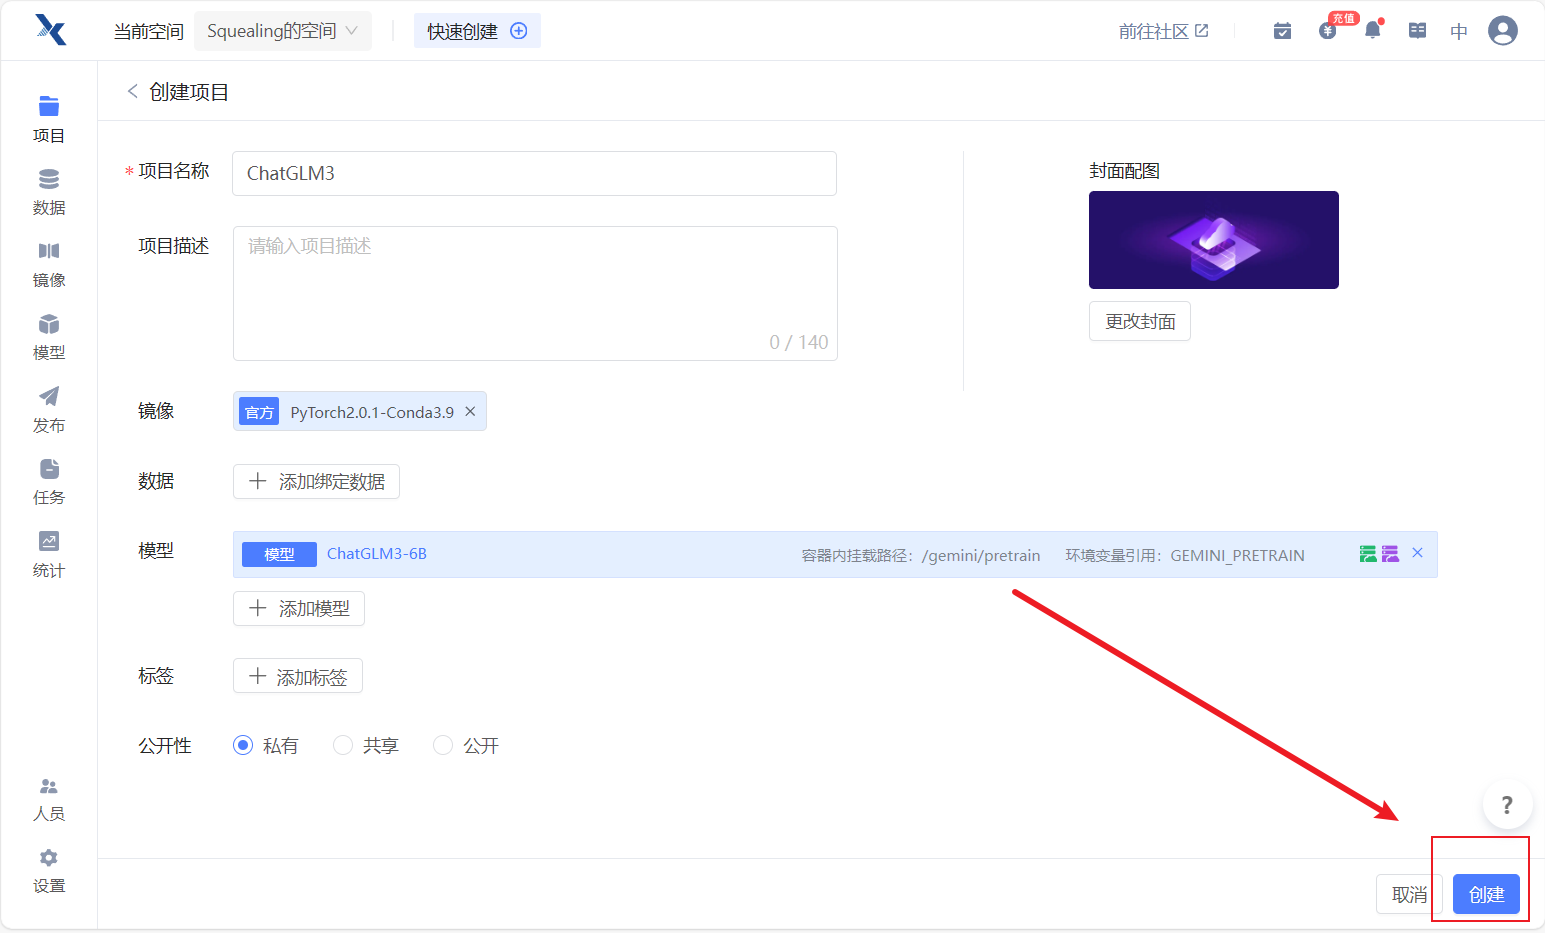Viewport: 1545px width, 933px height.
Task: Select the 共享 visibility option
Action: (x=343, y=745)
